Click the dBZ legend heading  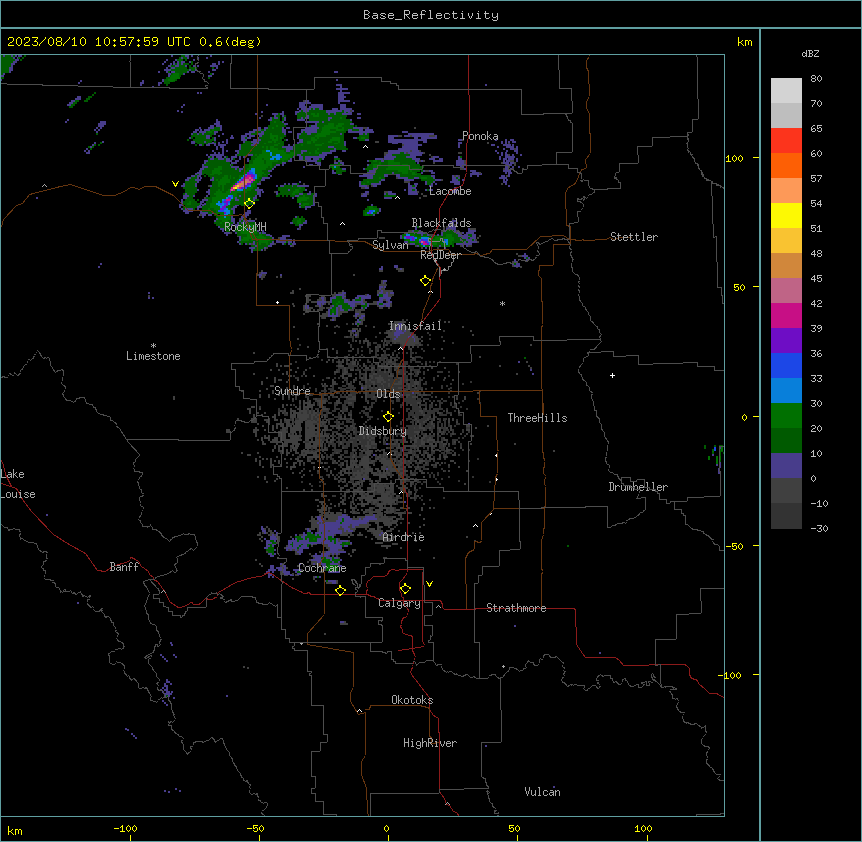click(x=810, y=53)
